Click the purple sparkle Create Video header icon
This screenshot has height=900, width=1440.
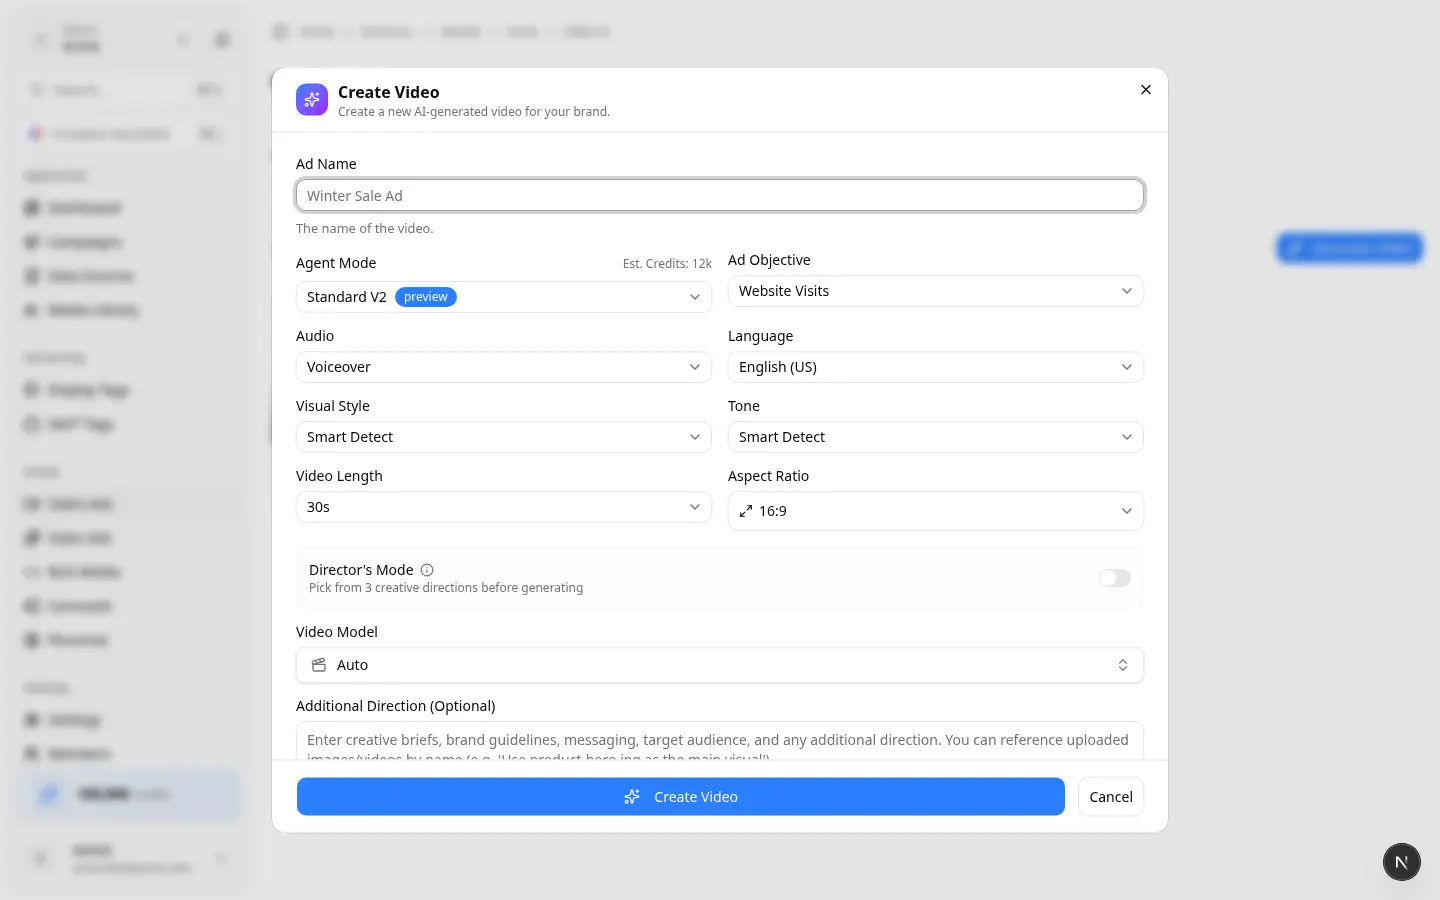point(312,100)
